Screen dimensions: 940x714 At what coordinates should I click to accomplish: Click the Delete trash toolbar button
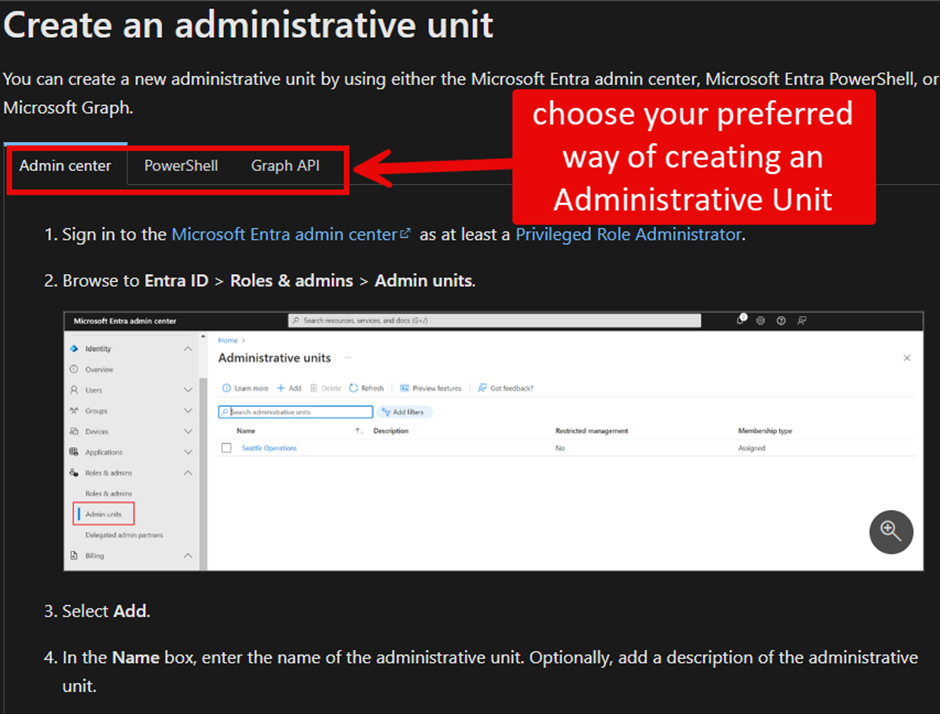[x=326, y=388]
